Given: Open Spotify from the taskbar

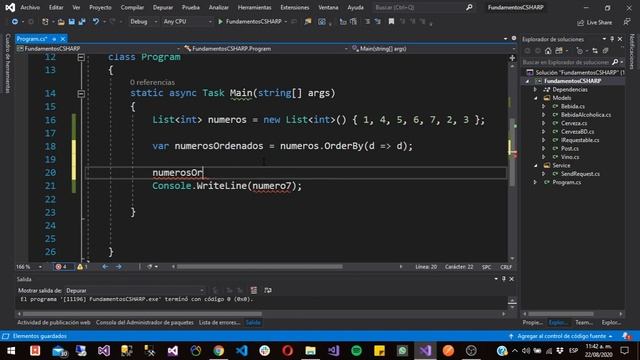Looking at the screenshot, I should (x=356, y=351).
